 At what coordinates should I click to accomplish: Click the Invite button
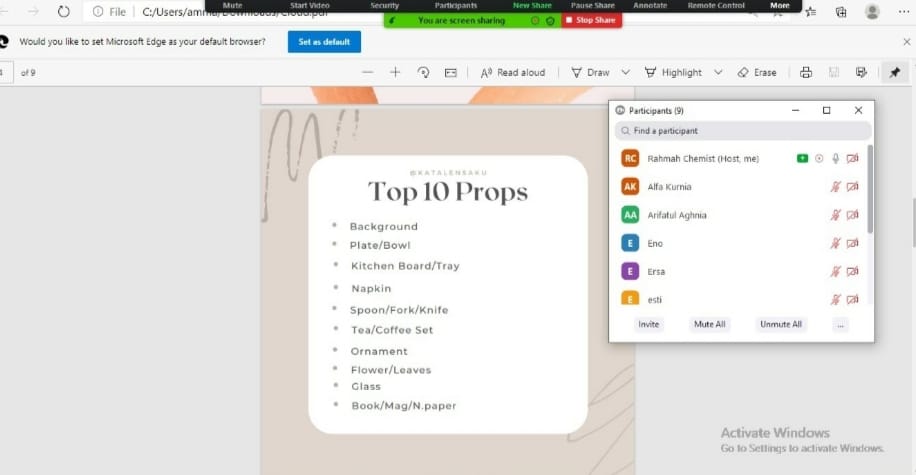(648, 324)
